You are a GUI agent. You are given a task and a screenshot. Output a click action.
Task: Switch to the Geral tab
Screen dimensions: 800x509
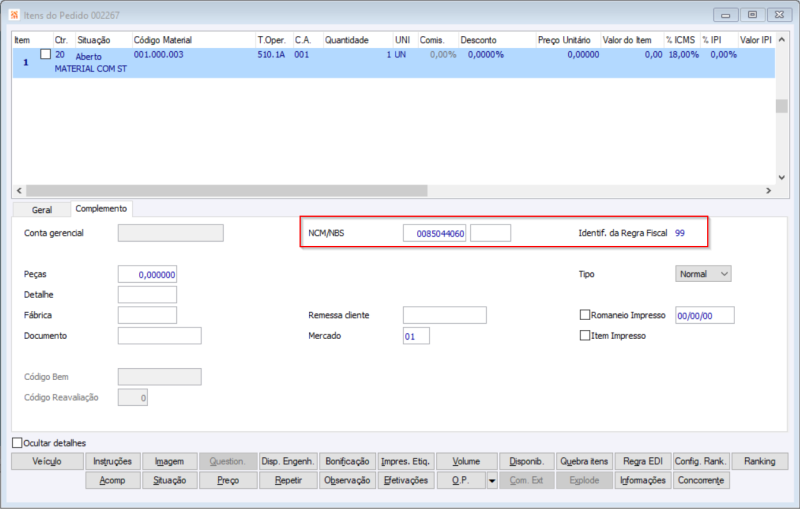(41, 210)
